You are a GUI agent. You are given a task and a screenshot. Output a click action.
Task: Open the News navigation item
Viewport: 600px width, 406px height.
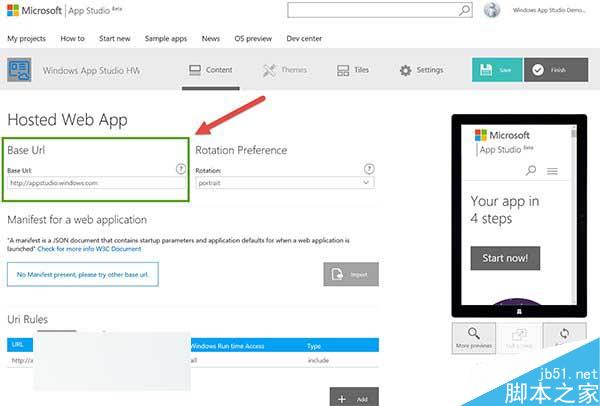click(210, 39)
